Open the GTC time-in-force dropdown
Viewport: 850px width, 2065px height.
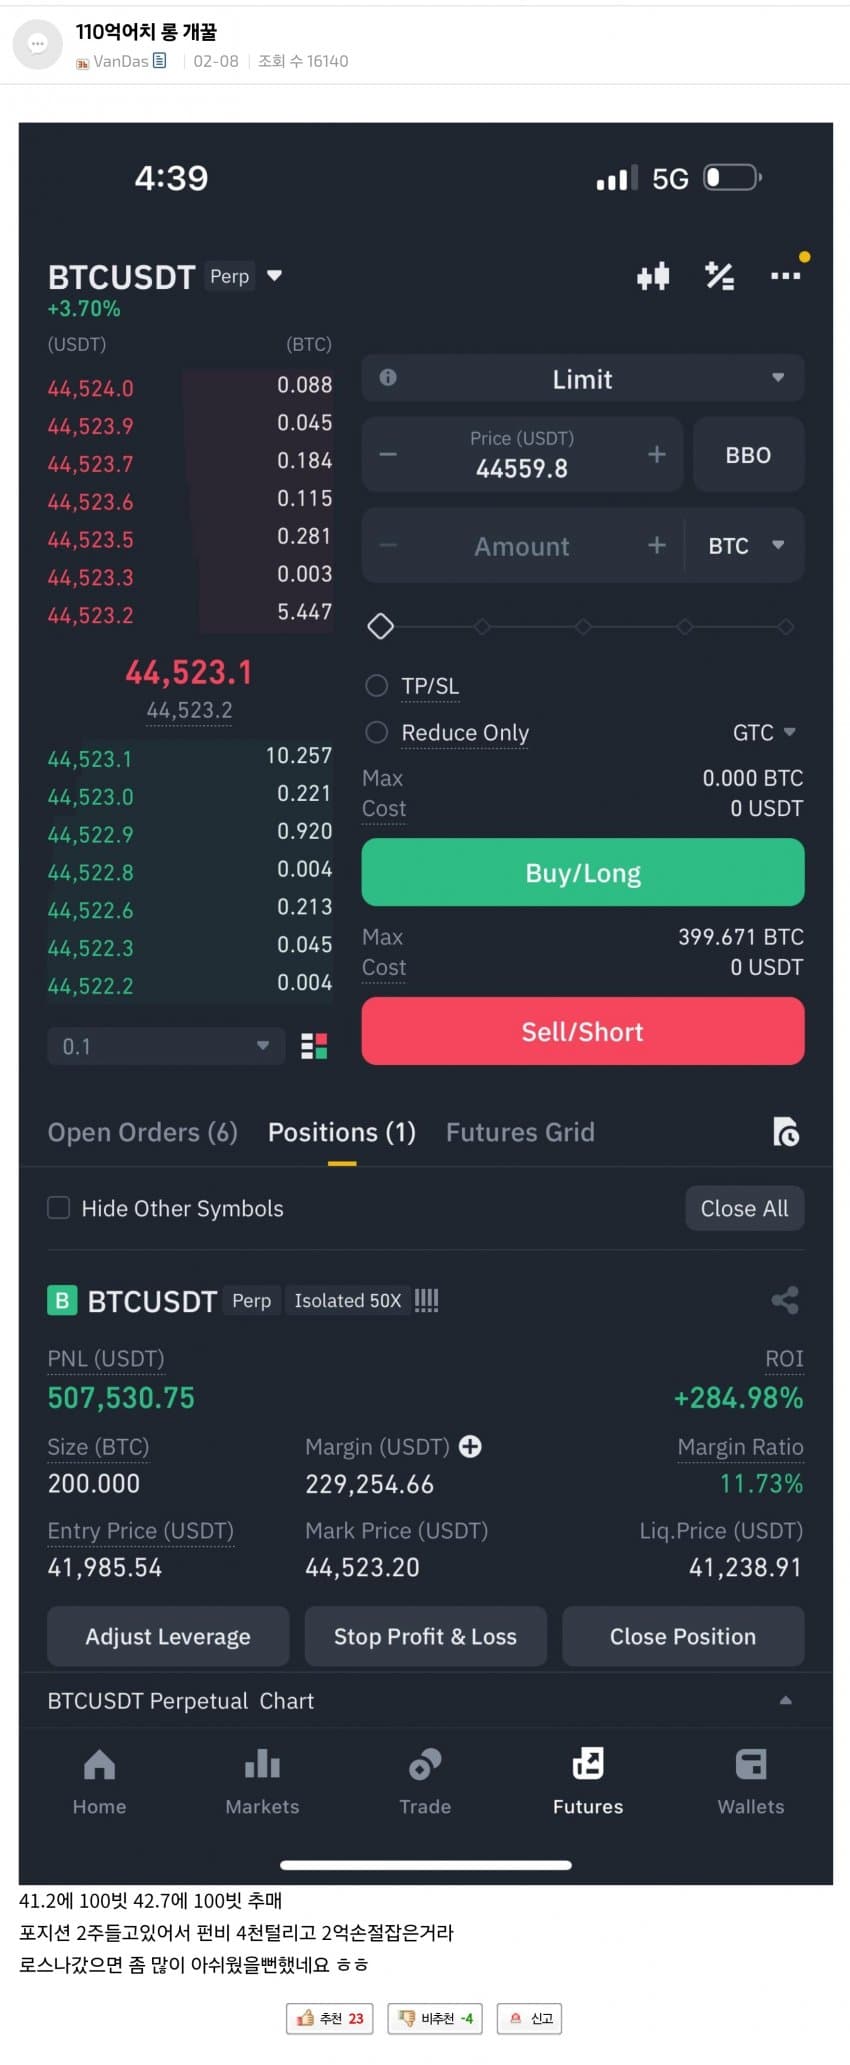pos(764,733)
